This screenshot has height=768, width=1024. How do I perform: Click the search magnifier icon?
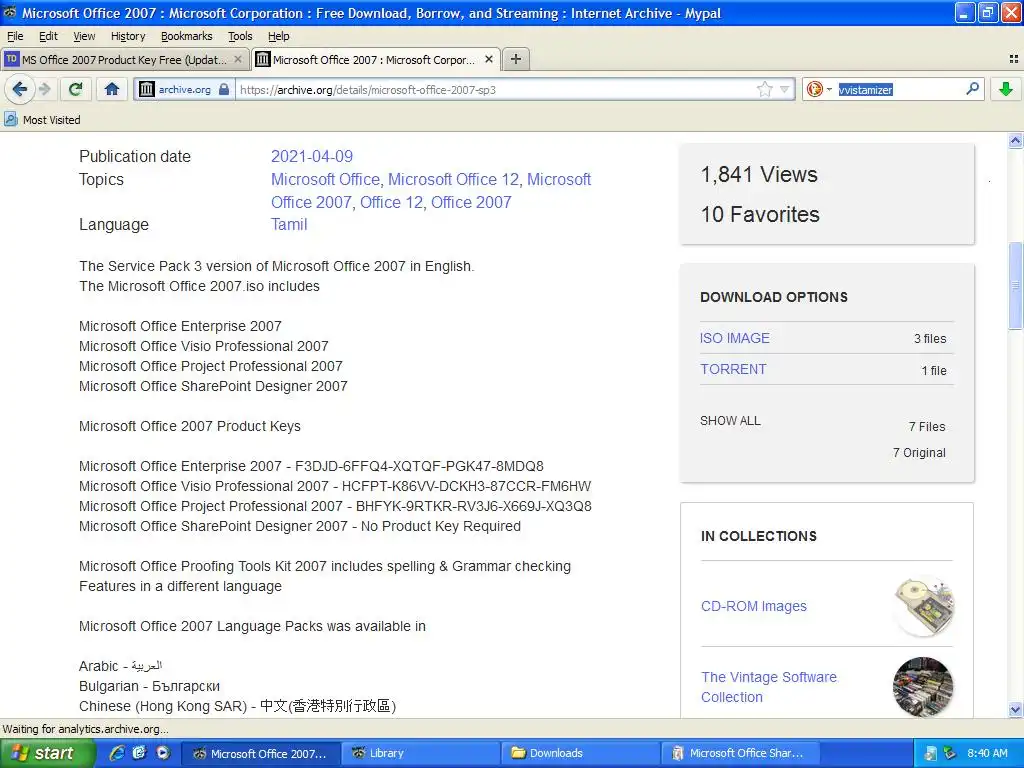972,89
